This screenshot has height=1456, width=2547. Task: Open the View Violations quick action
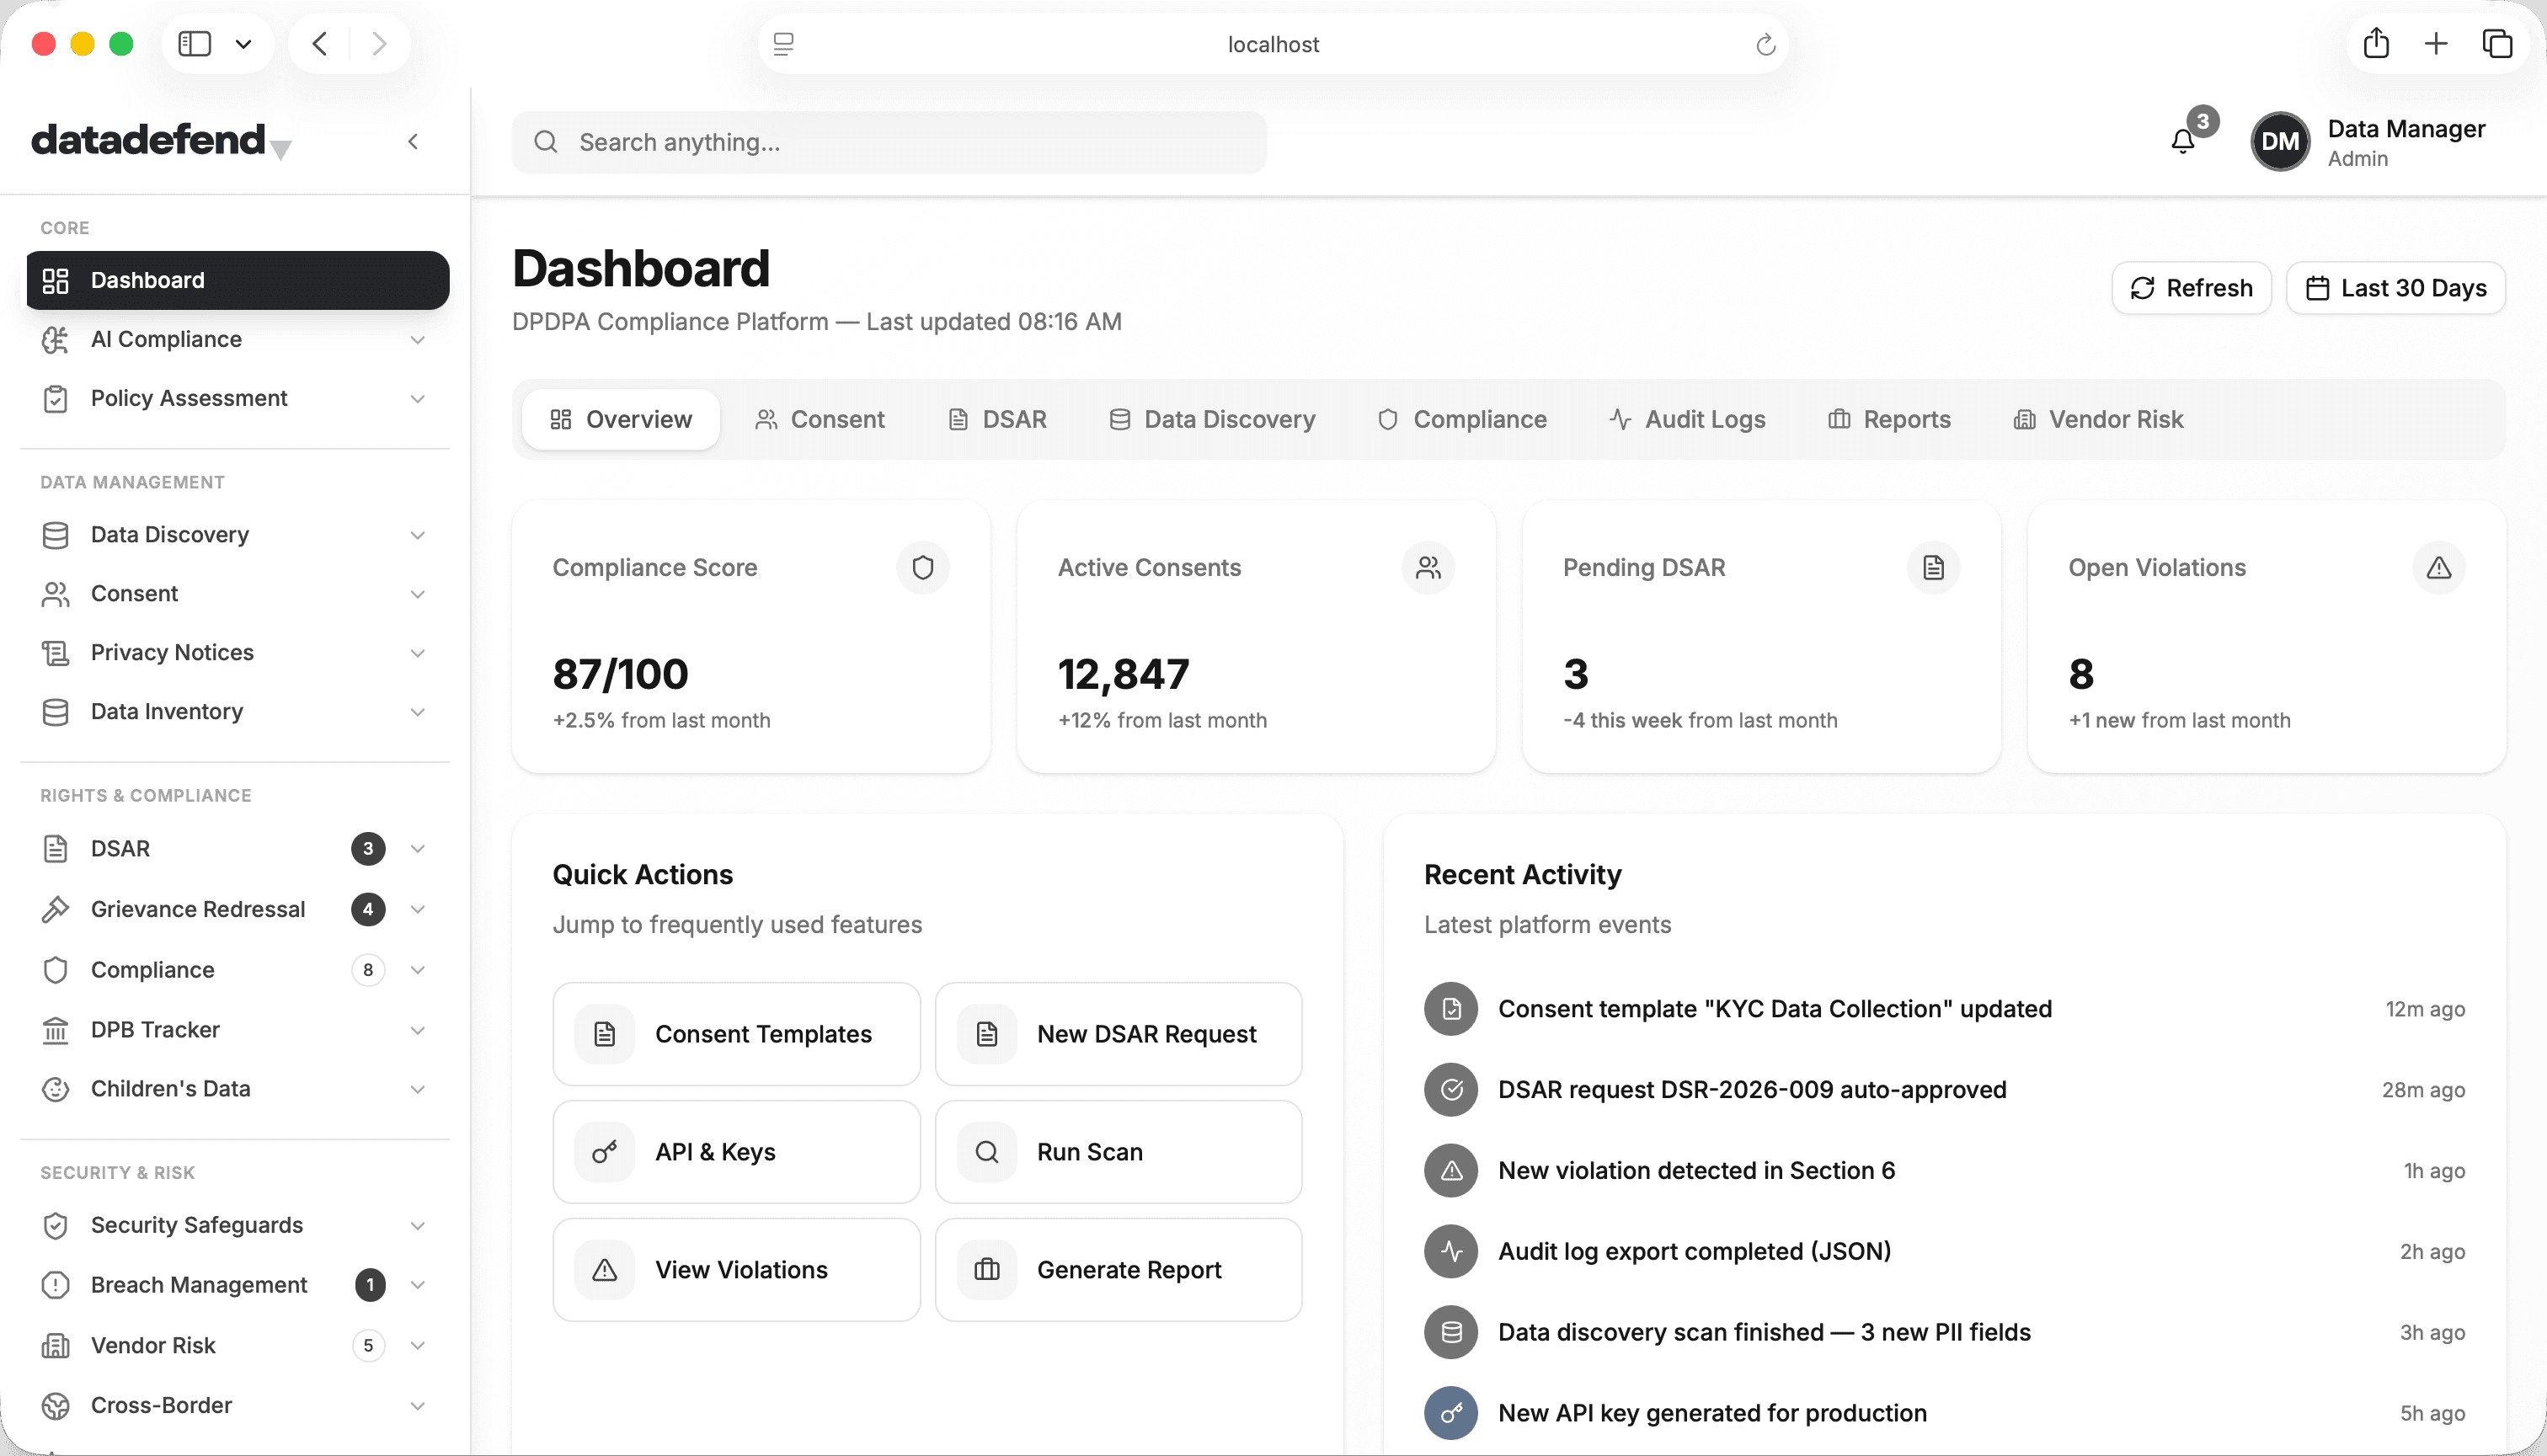click(x=736, y=1270)
